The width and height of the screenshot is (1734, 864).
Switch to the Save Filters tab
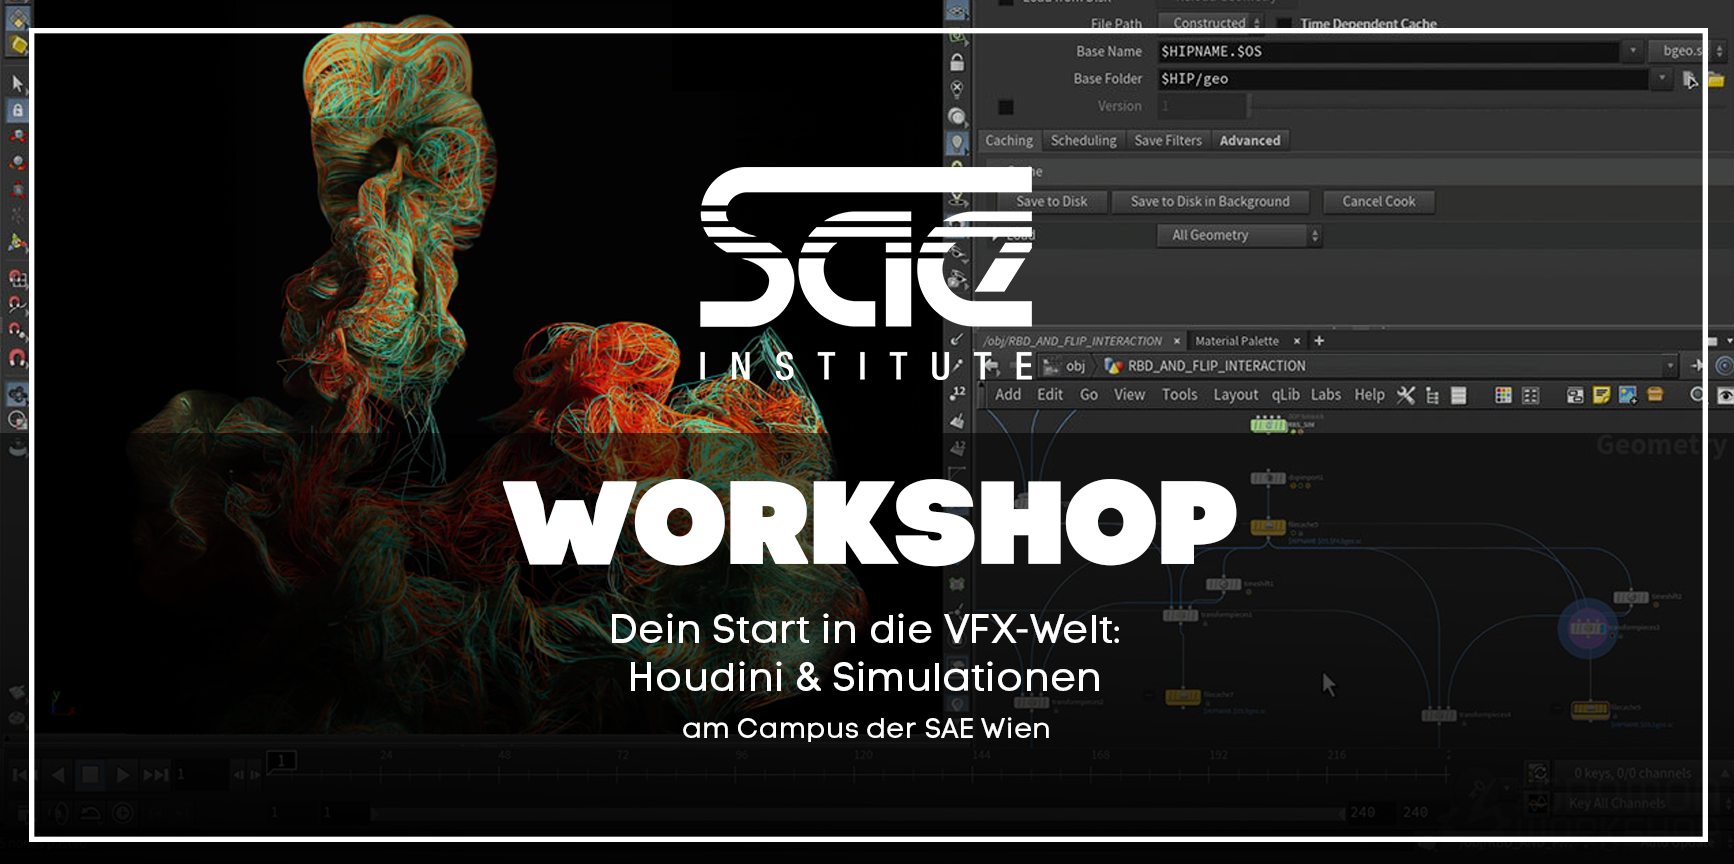[1168, 141]
